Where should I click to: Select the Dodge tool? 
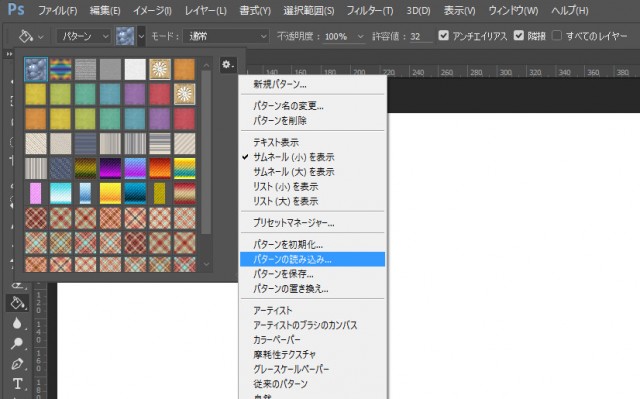pyautogui.click(x=17, y=343)
